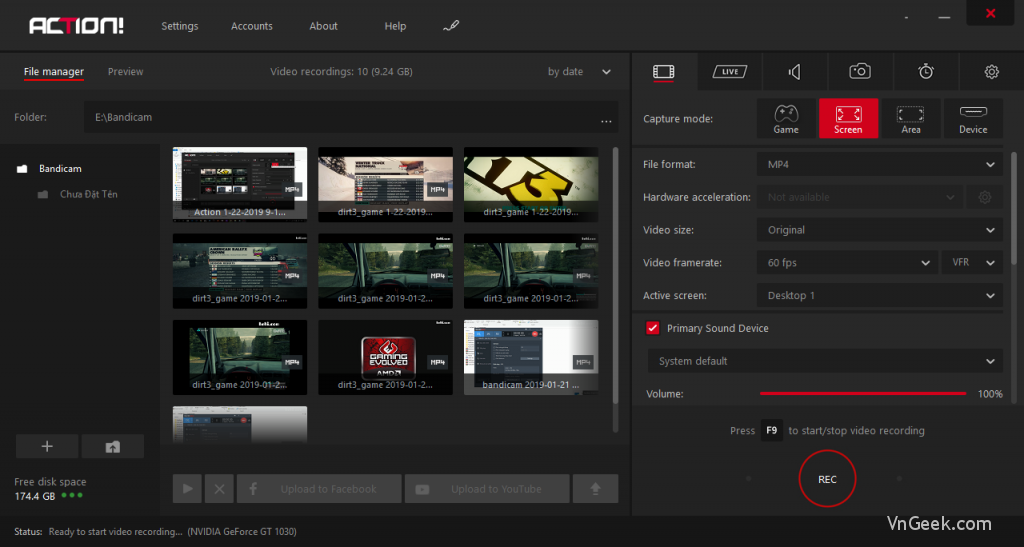Open the Hardware acceleration dropdown

click(x=860, y=197)
